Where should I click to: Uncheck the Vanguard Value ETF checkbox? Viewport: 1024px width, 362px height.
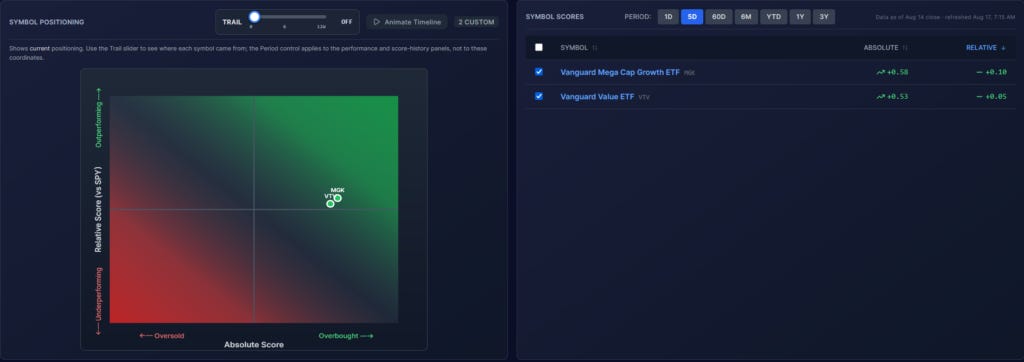point(539,96)
